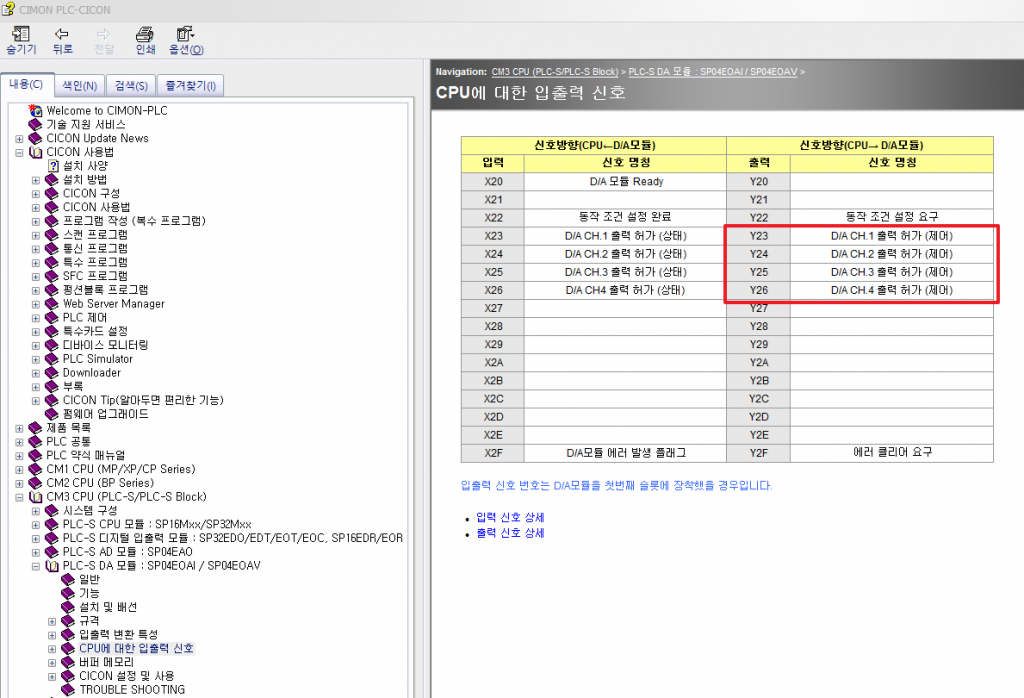Click the 뒤로 (Back) toolbar icon
This screenshot has width=1024, height=698.
pyautogui.click(x=62, y=38)
